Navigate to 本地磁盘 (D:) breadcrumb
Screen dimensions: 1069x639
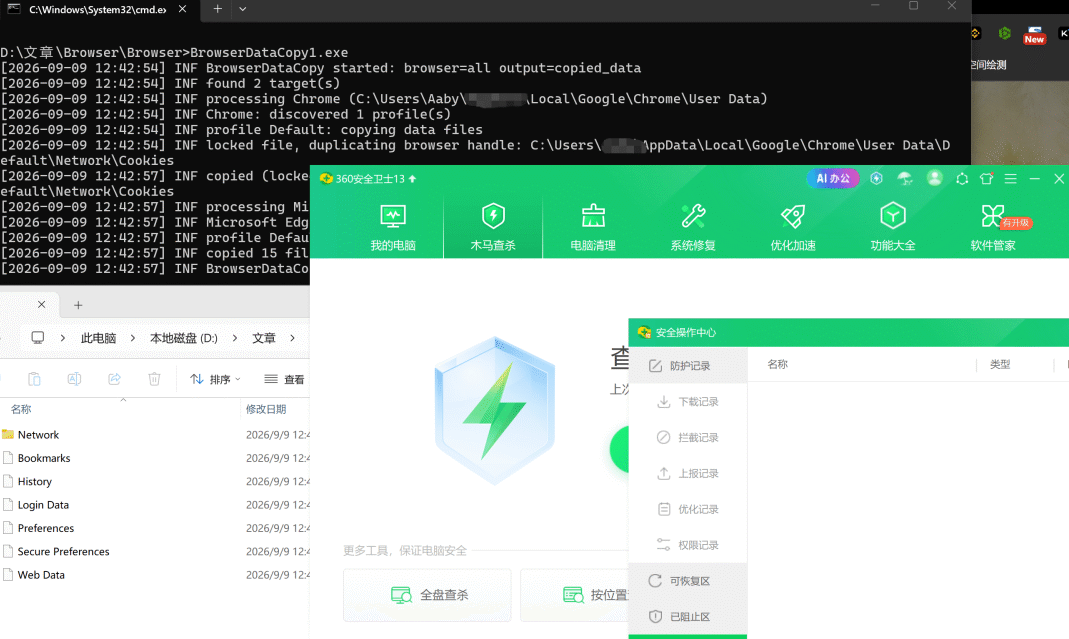pyautogui.click(x=183, y=338)
